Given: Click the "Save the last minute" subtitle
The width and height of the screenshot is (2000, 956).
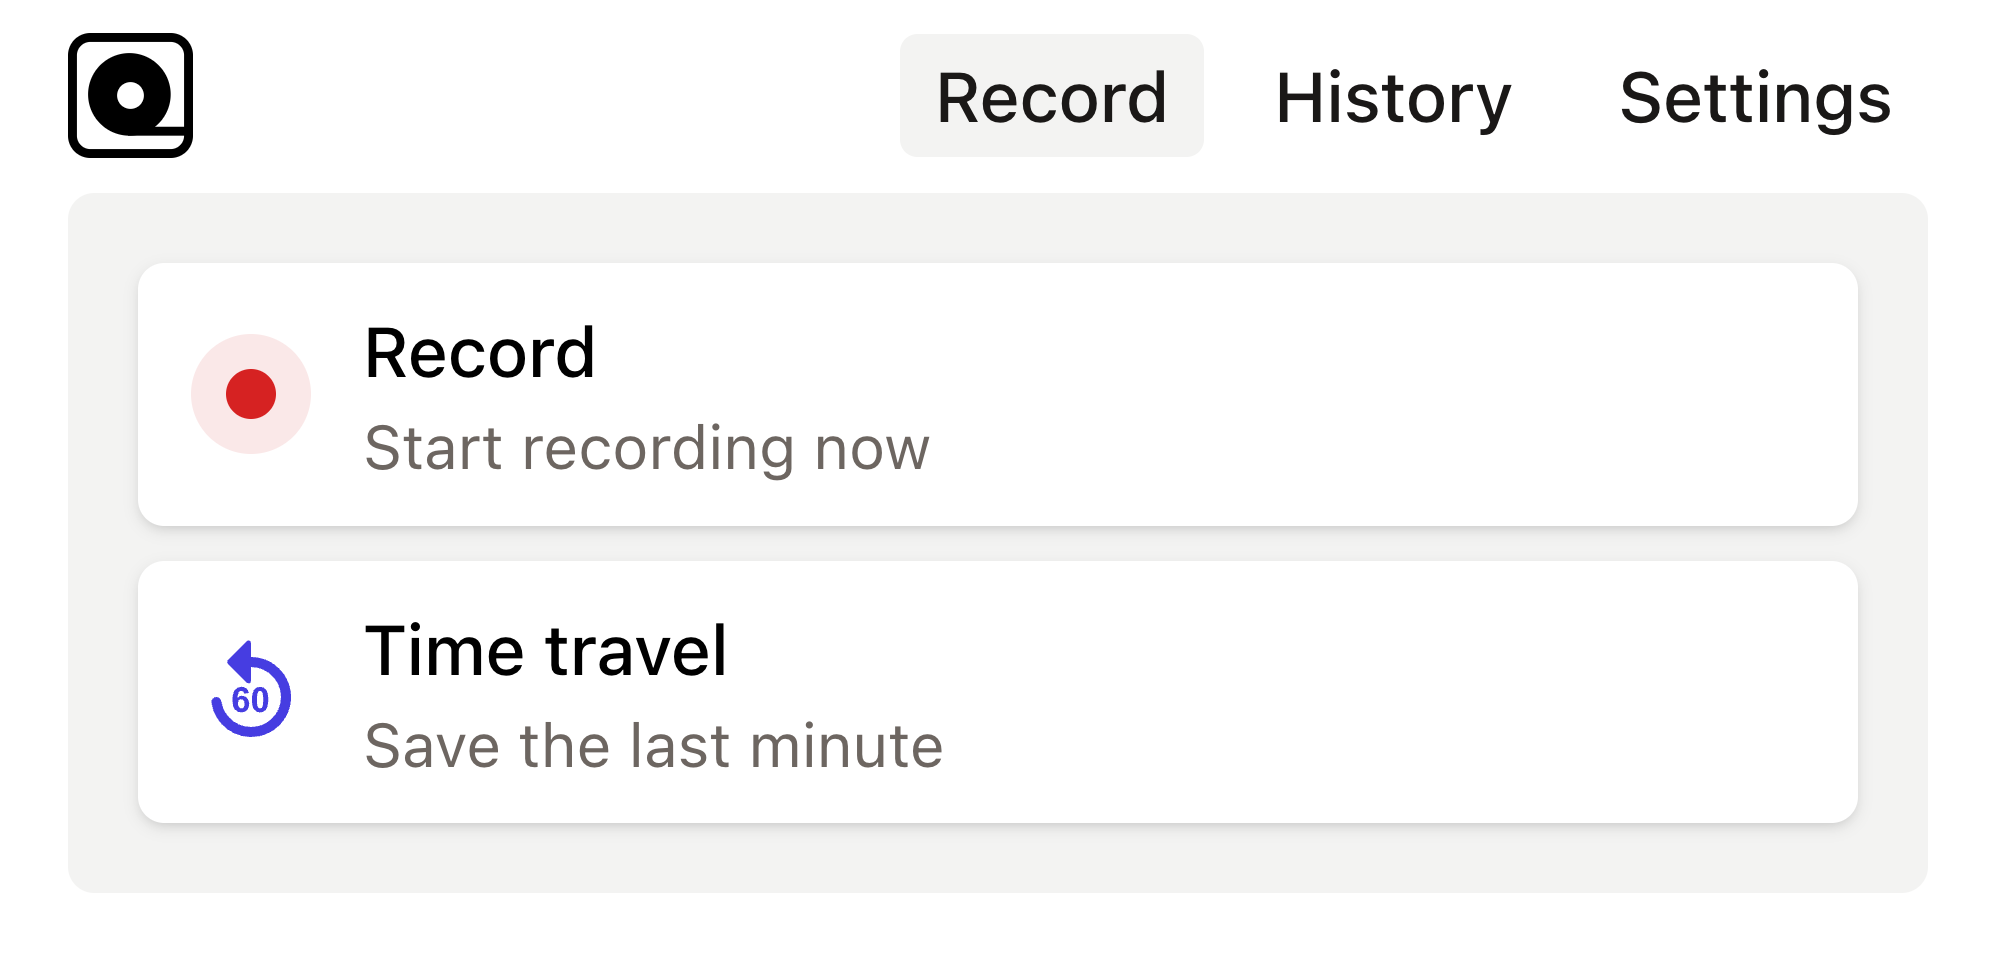Looking at the screenshot, I should [654, 745].
